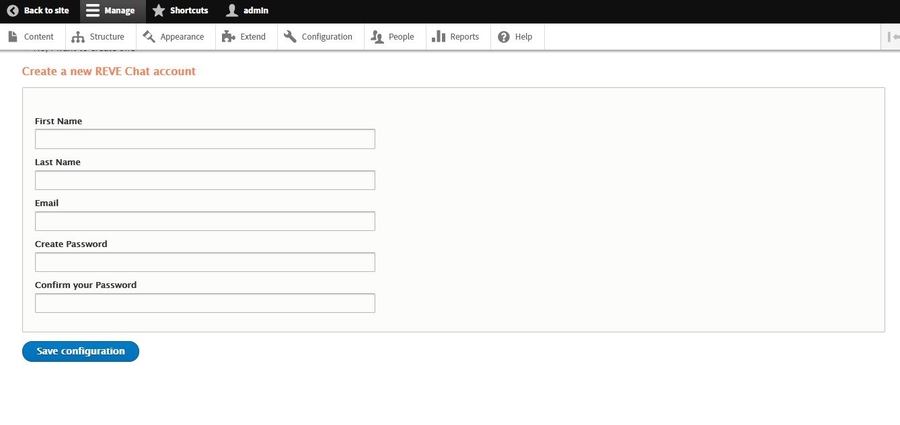
Task: Select the Email input field
Action: (x=205, y=221)
